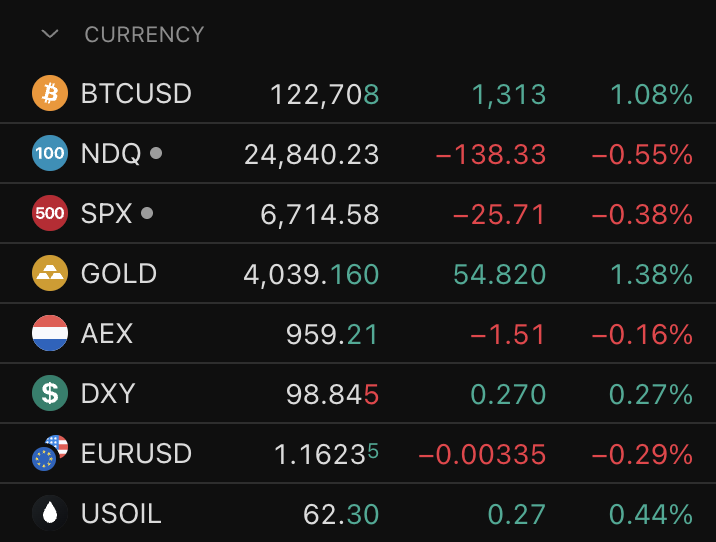Select the BTCUSD symbol name
The height and width of the screenshot is (542, 716).
136,94
